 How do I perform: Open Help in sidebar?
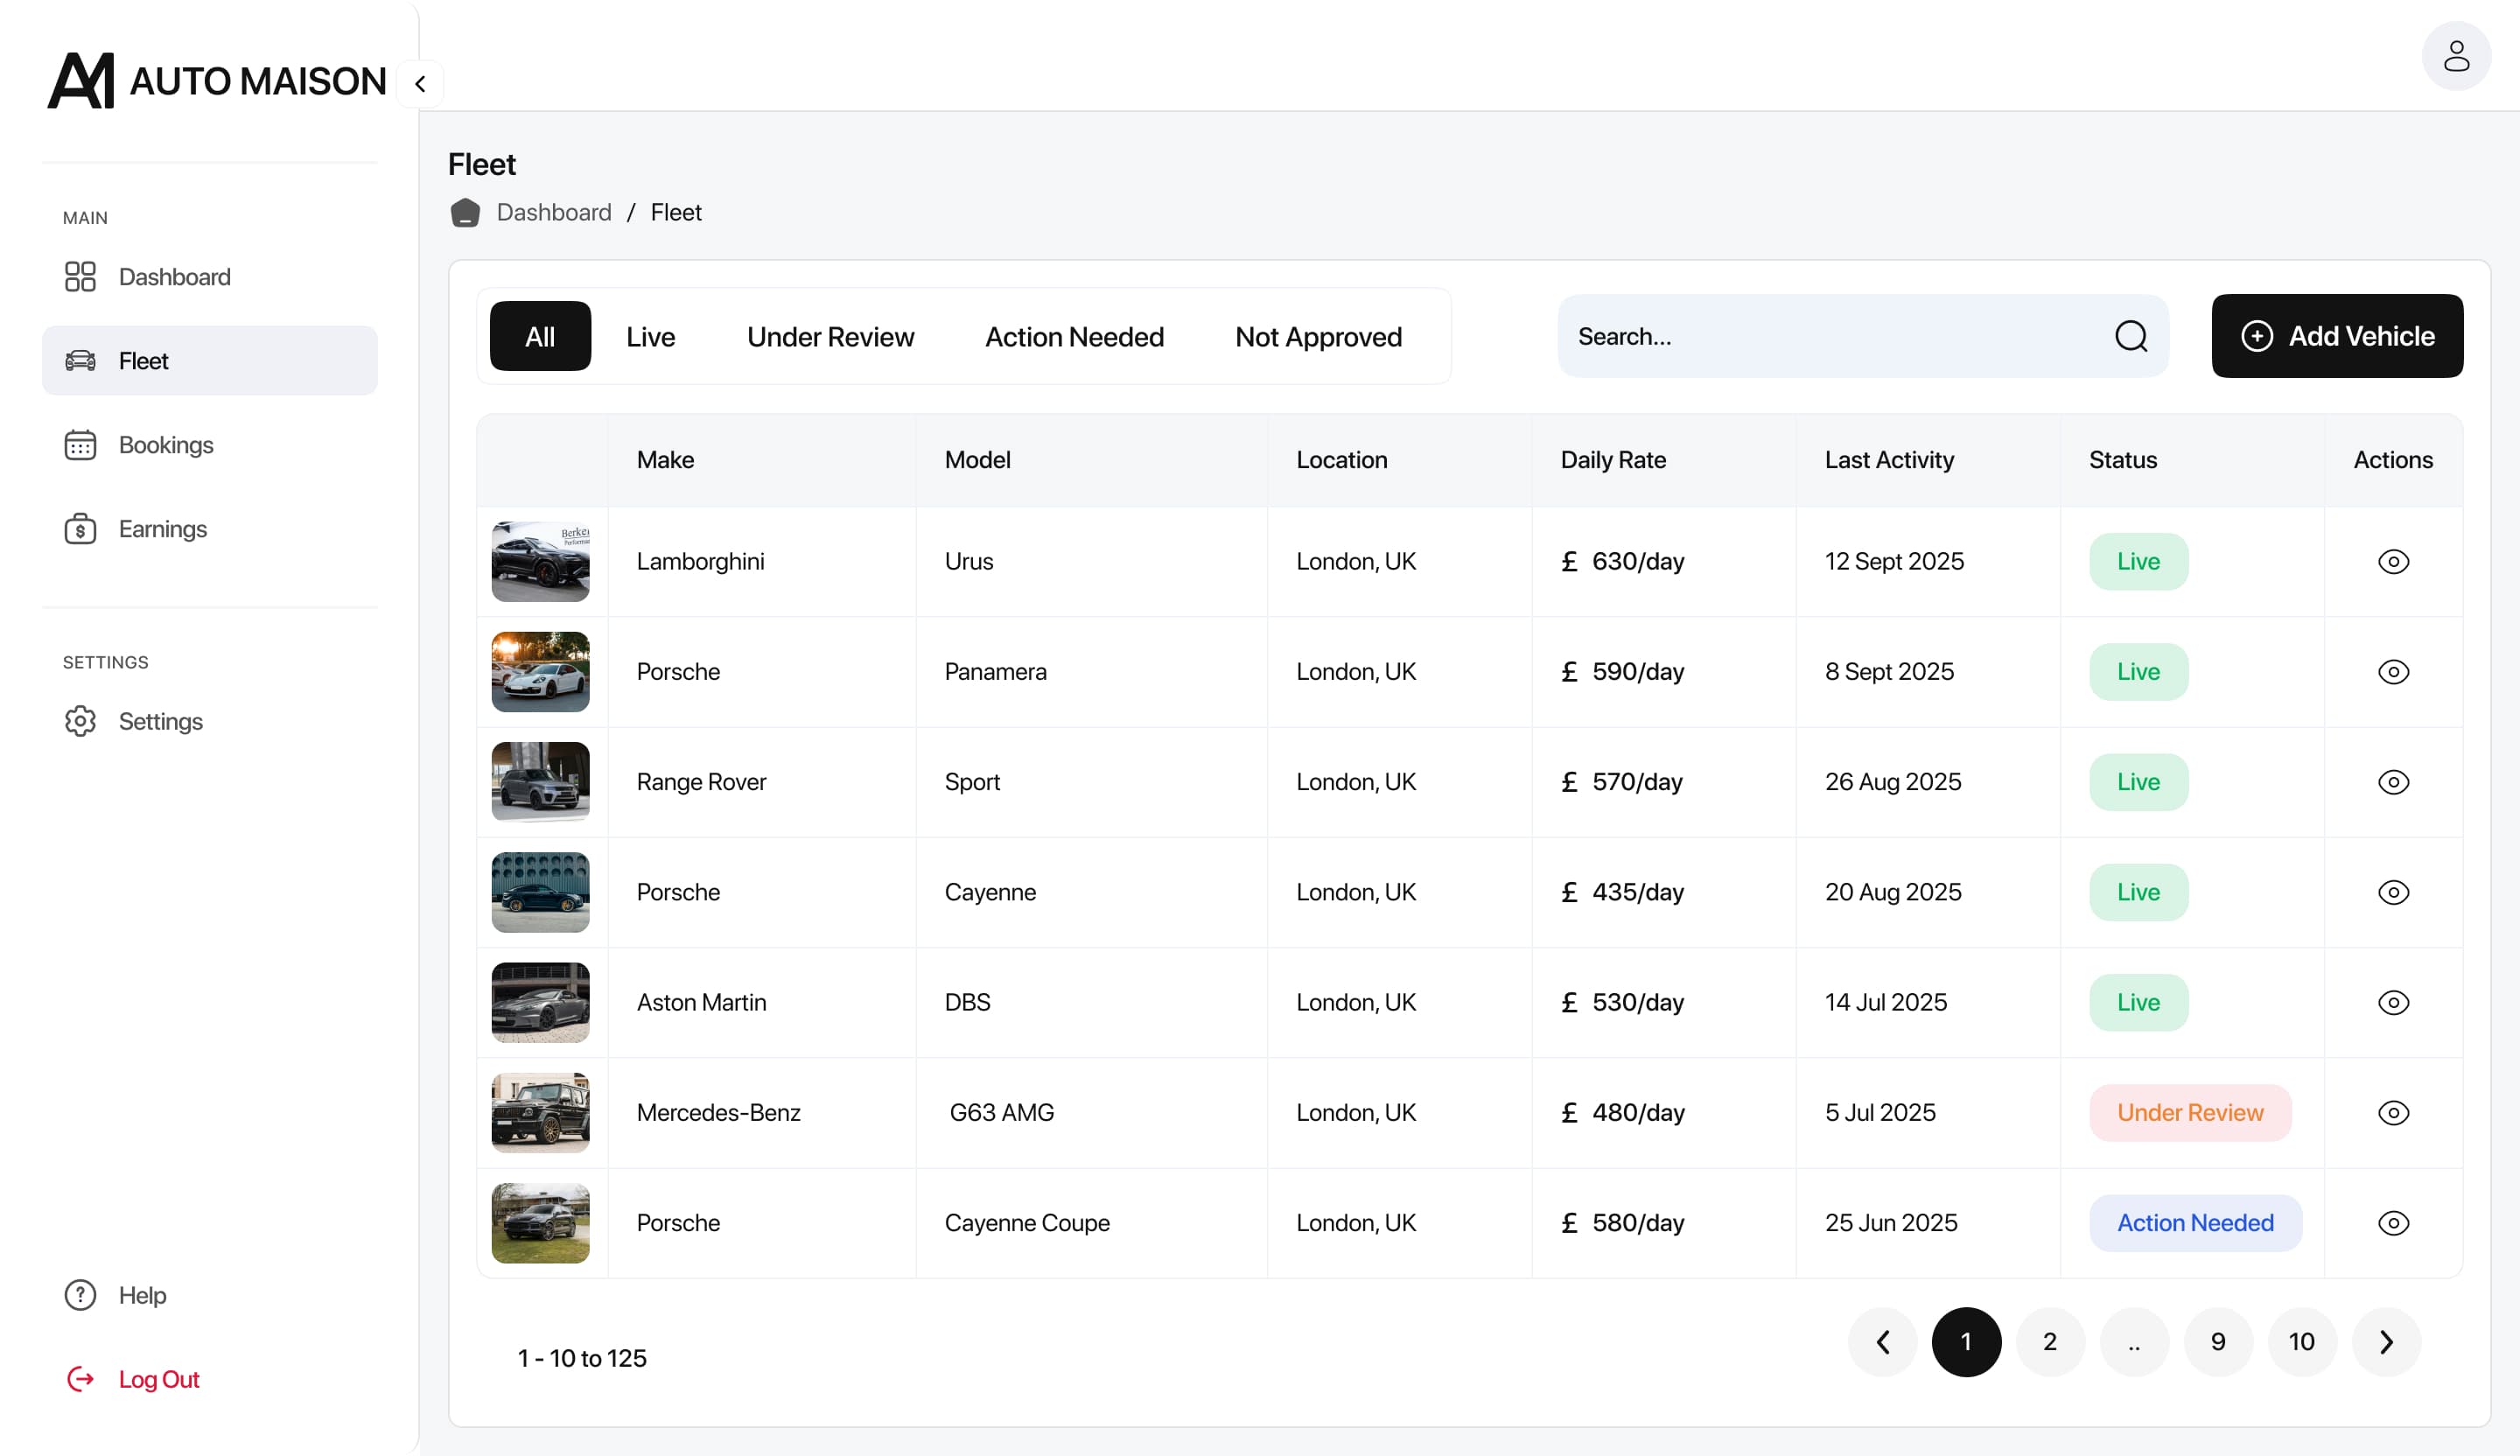tap(141, 1295)
